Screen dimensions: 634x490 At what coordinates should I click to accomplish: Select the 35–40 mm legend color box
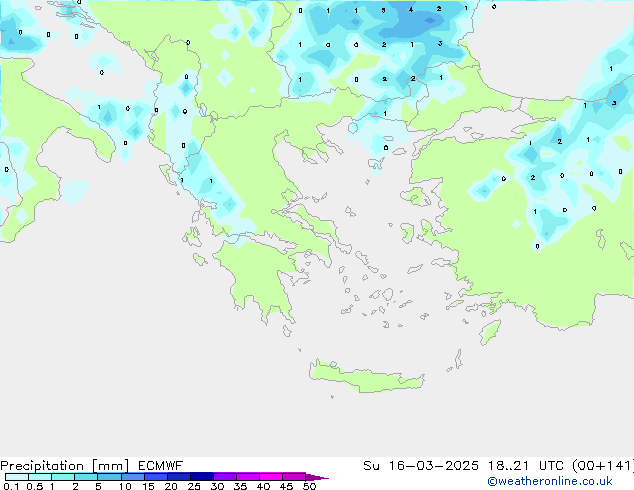(x=248, y=477)
